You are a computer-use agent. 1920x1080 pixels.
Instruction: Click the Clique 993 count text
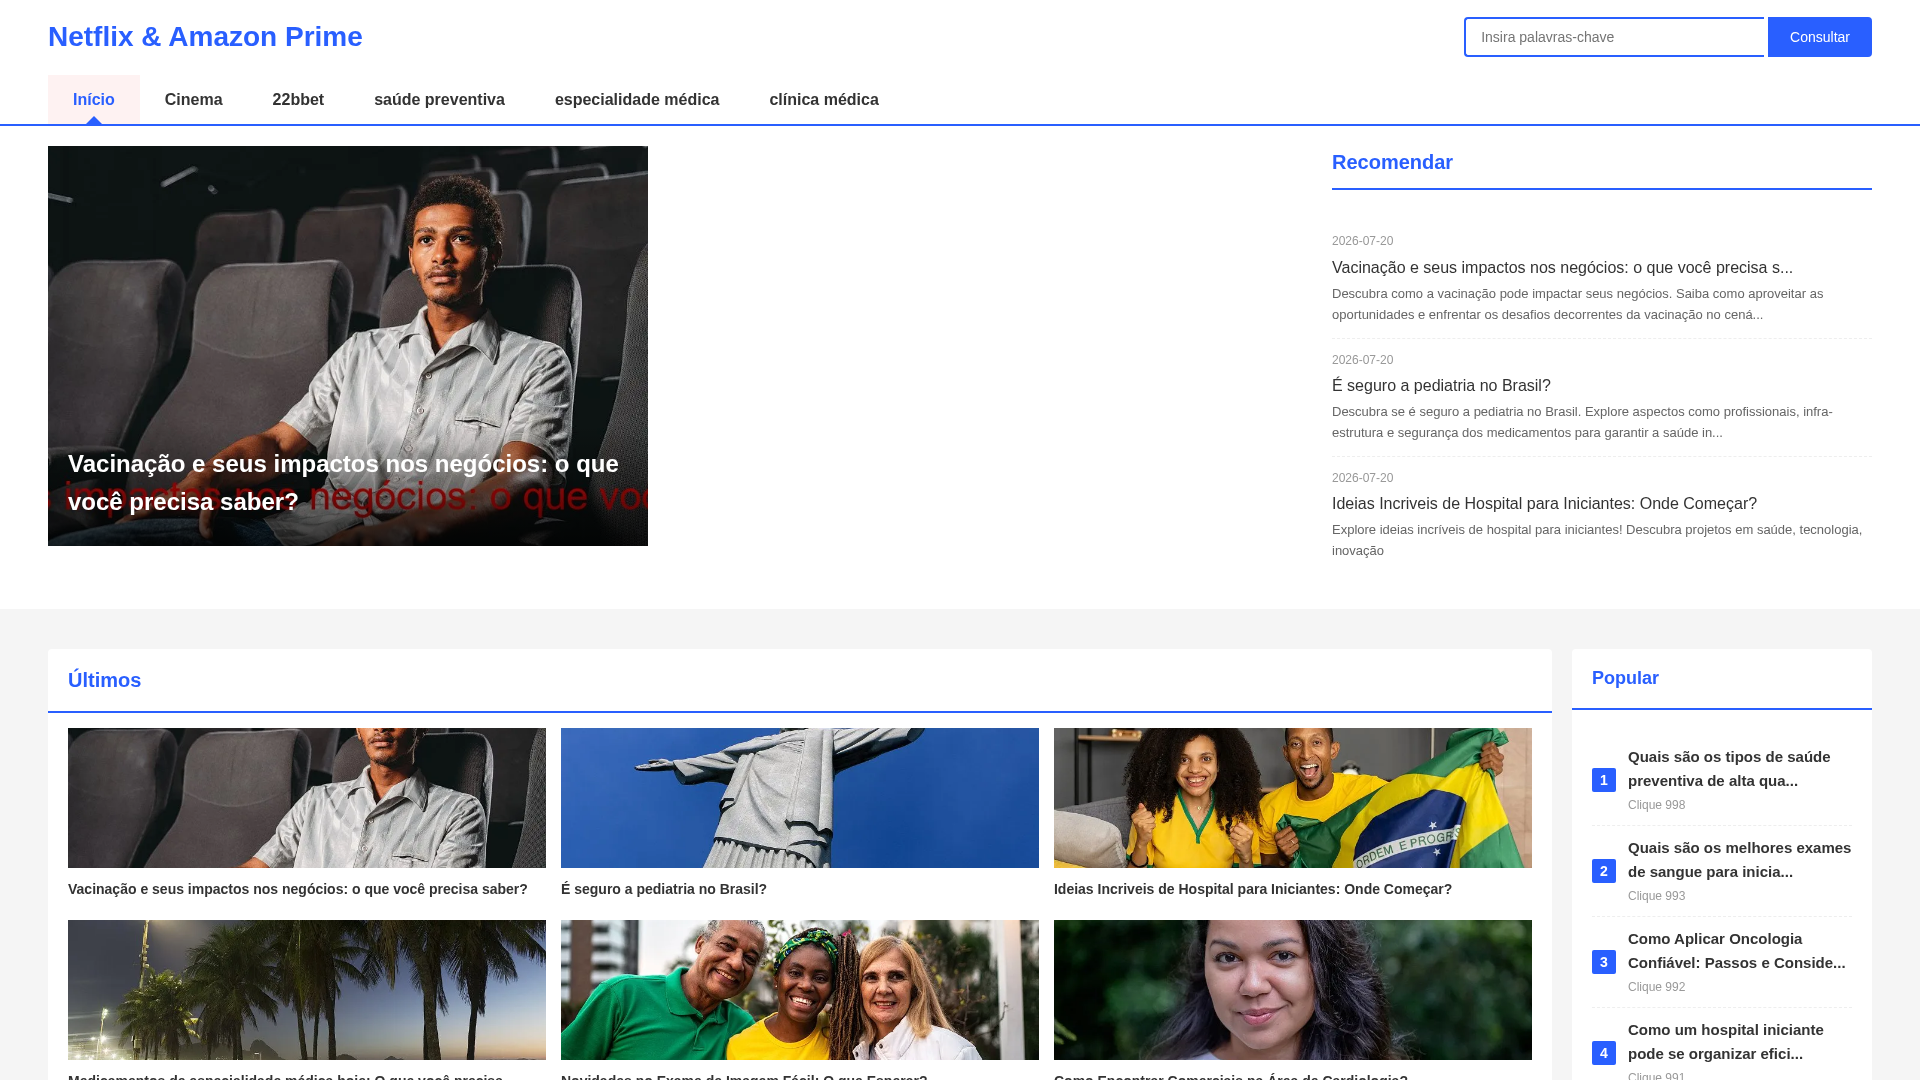tap(1656, 896)
